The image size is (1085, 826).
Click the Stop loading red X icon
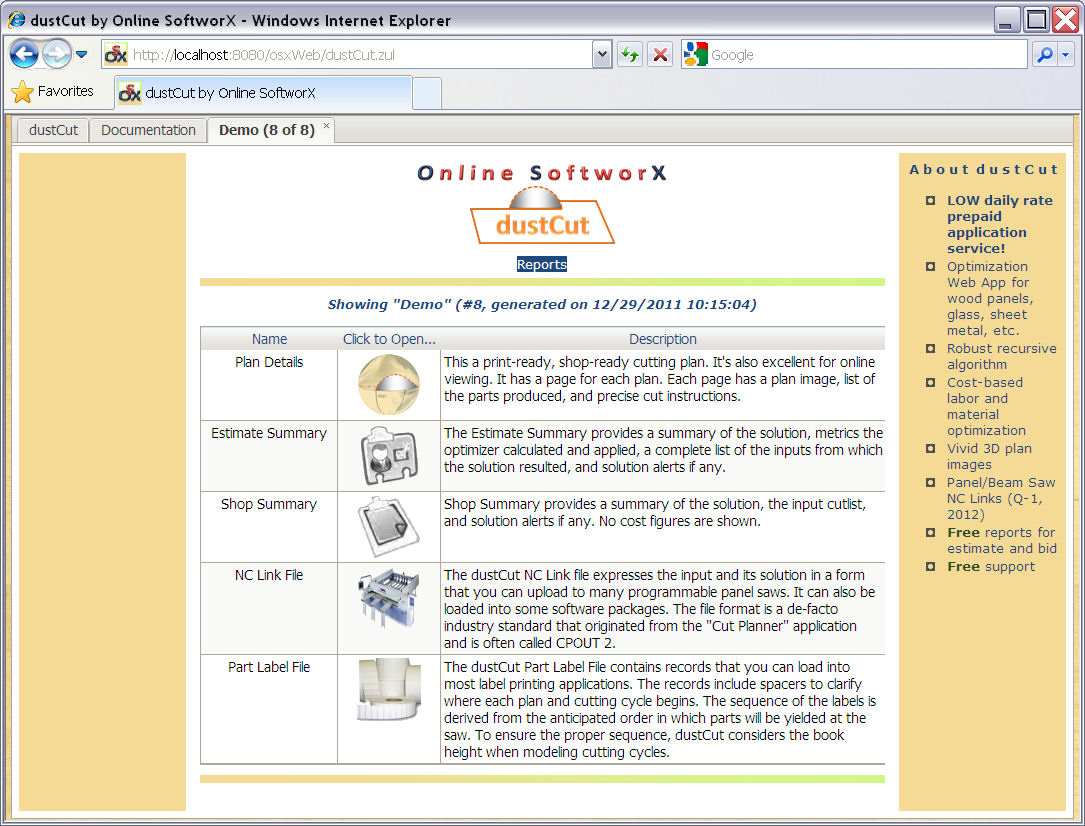point(660,54)
